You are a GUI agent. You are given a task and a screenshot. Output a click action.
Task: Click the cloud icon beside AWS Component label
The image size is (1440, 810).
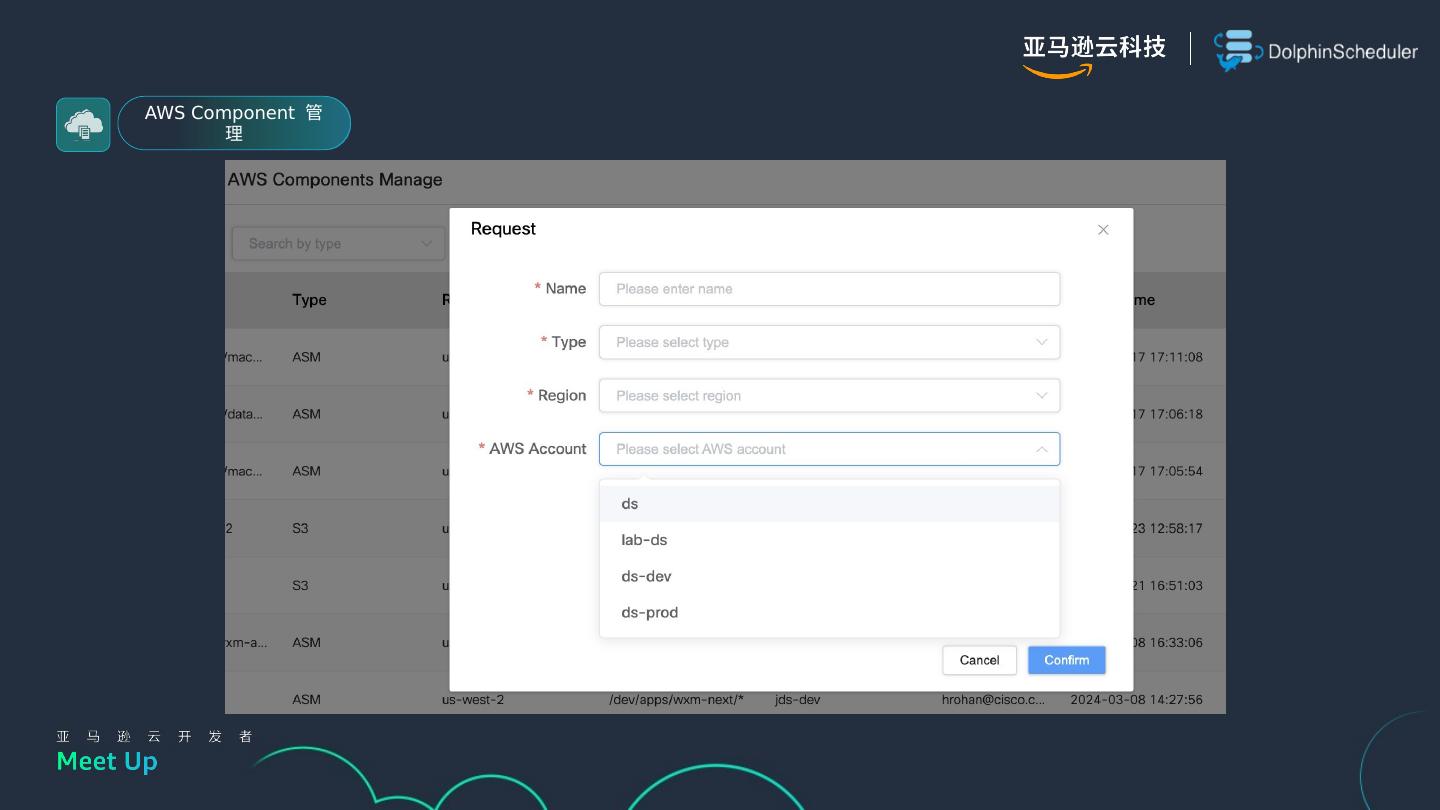click(x=83, y=124)
